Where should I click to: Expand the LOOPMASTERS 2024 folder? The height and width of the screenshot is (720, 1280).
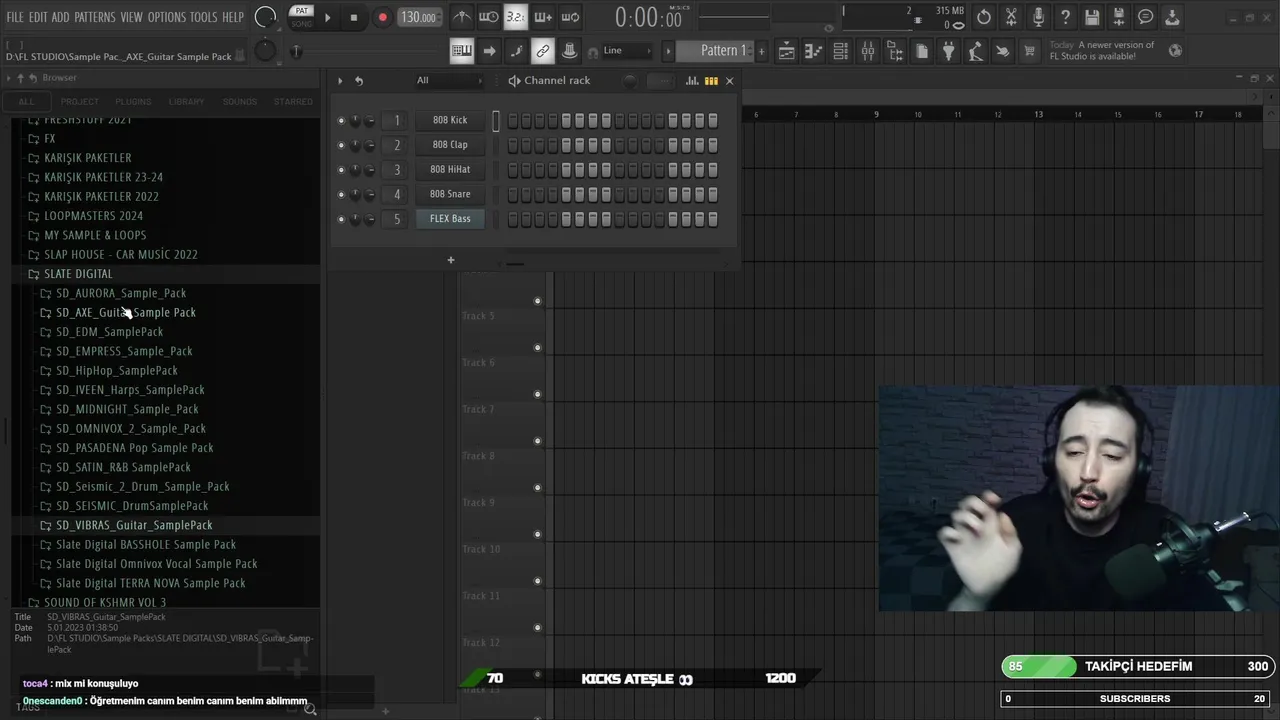tap(93, 216)
